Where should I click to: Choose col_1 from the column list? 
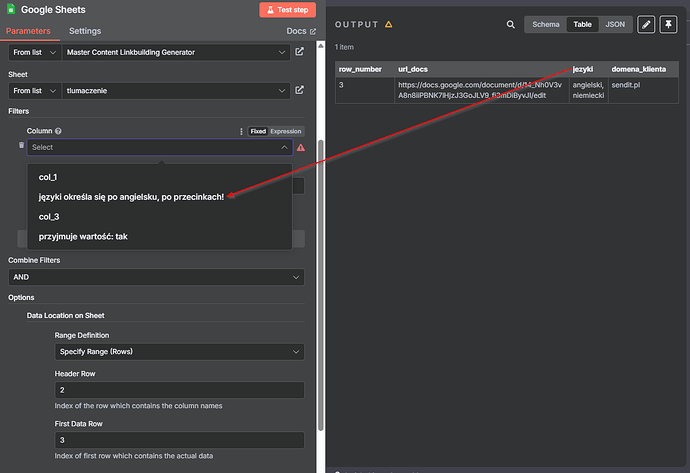tap(50, 177)
